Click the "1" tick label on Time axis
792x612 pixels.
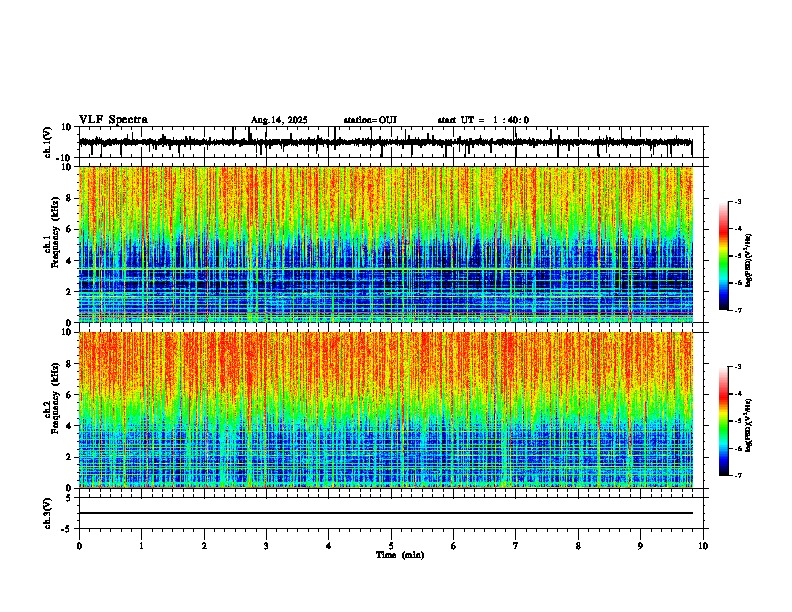141,546
